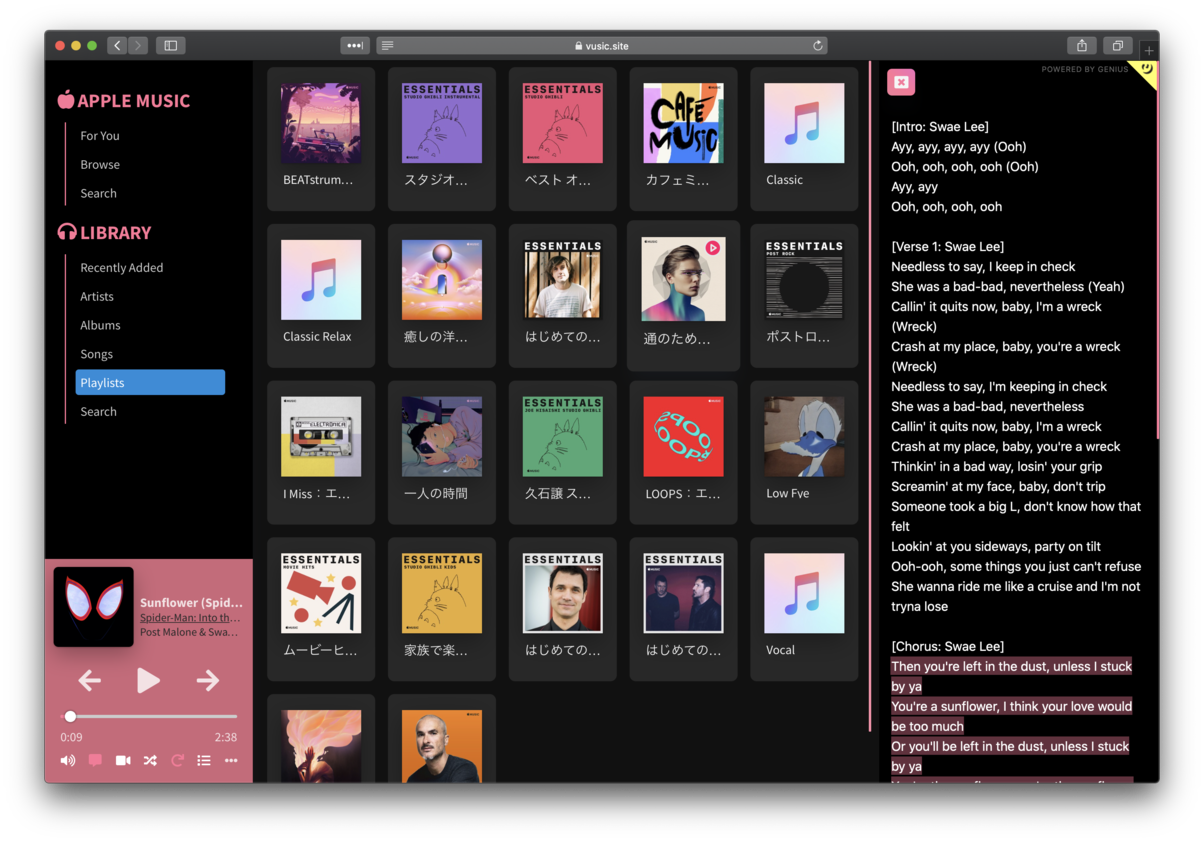Viewport: 1204px width, 842px height.
Task: Click the track duration 2:38
Action: 226,737
